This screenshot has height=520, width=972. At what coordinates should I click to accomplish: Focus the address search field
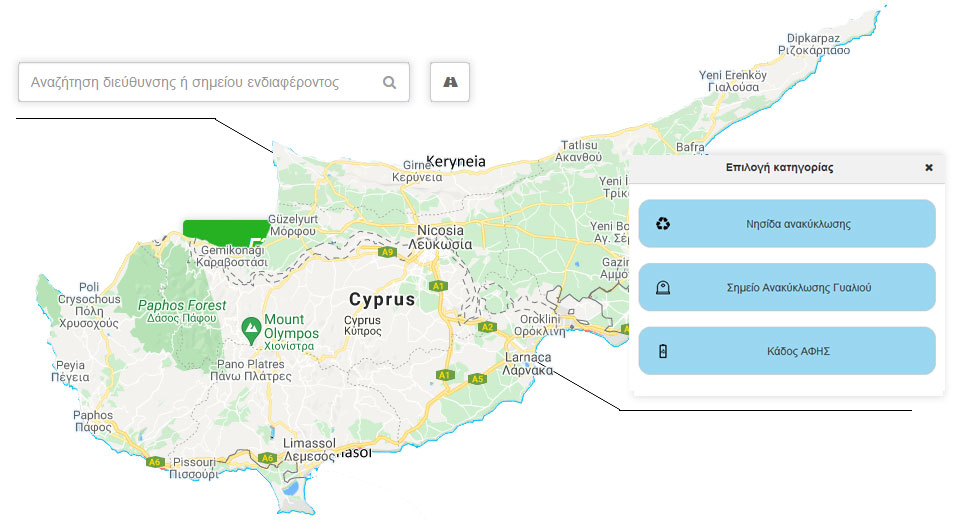tap(200, 83)
